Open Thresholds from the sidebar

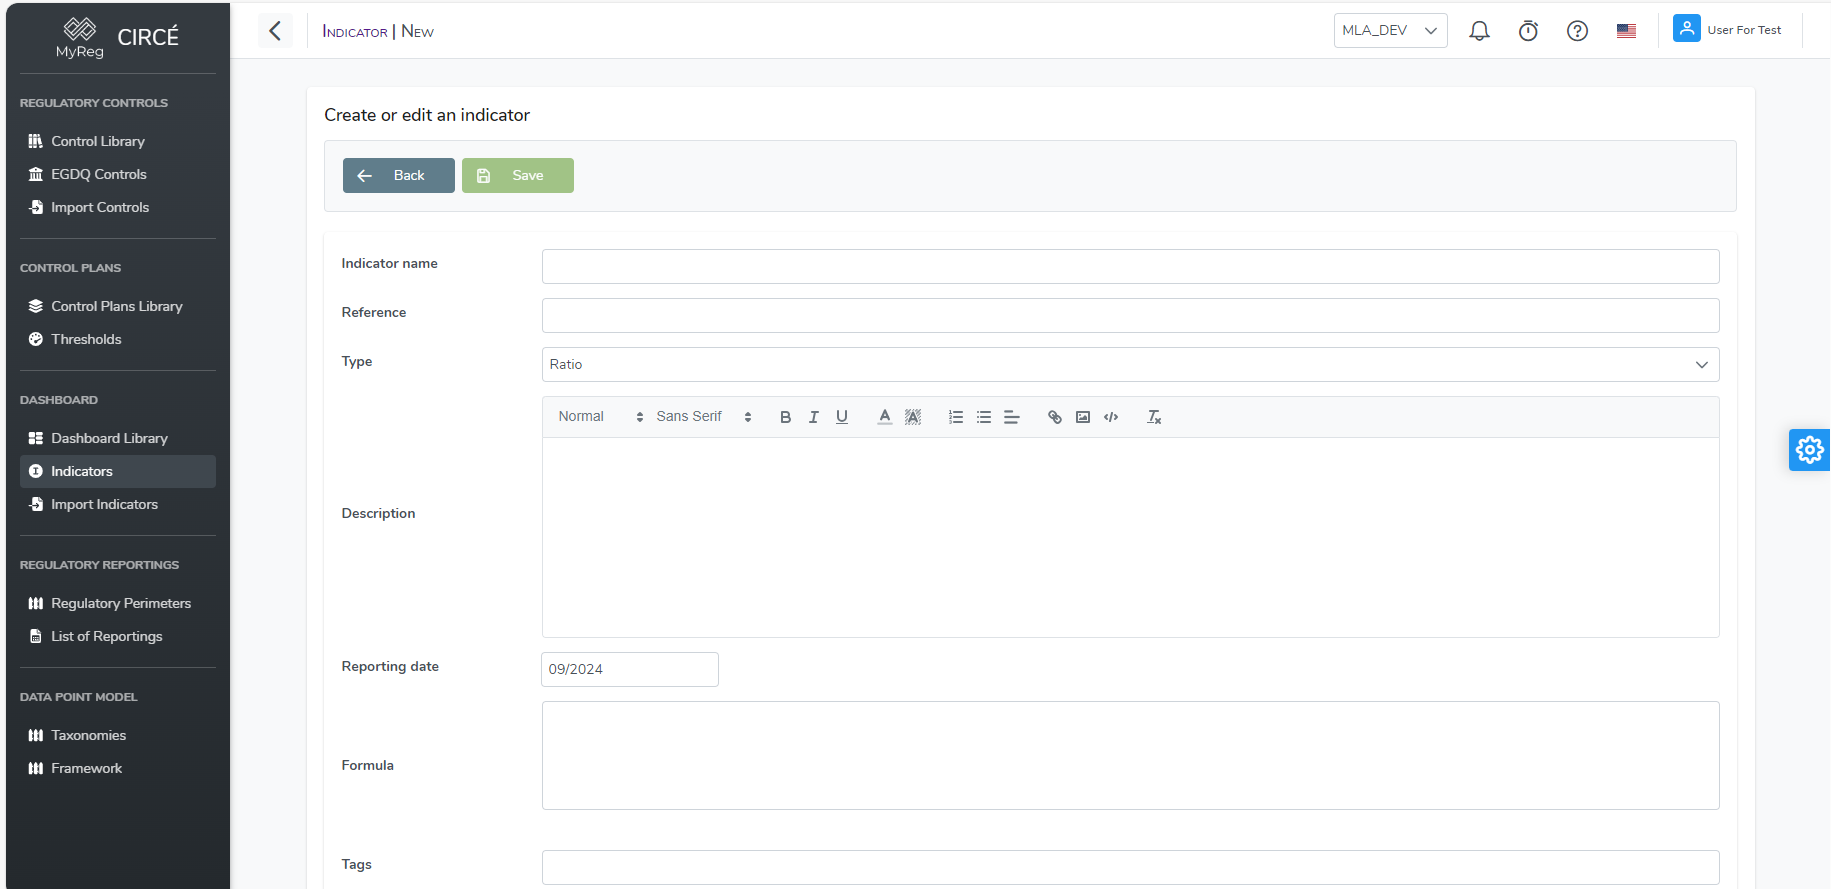[x=86, y=339]
